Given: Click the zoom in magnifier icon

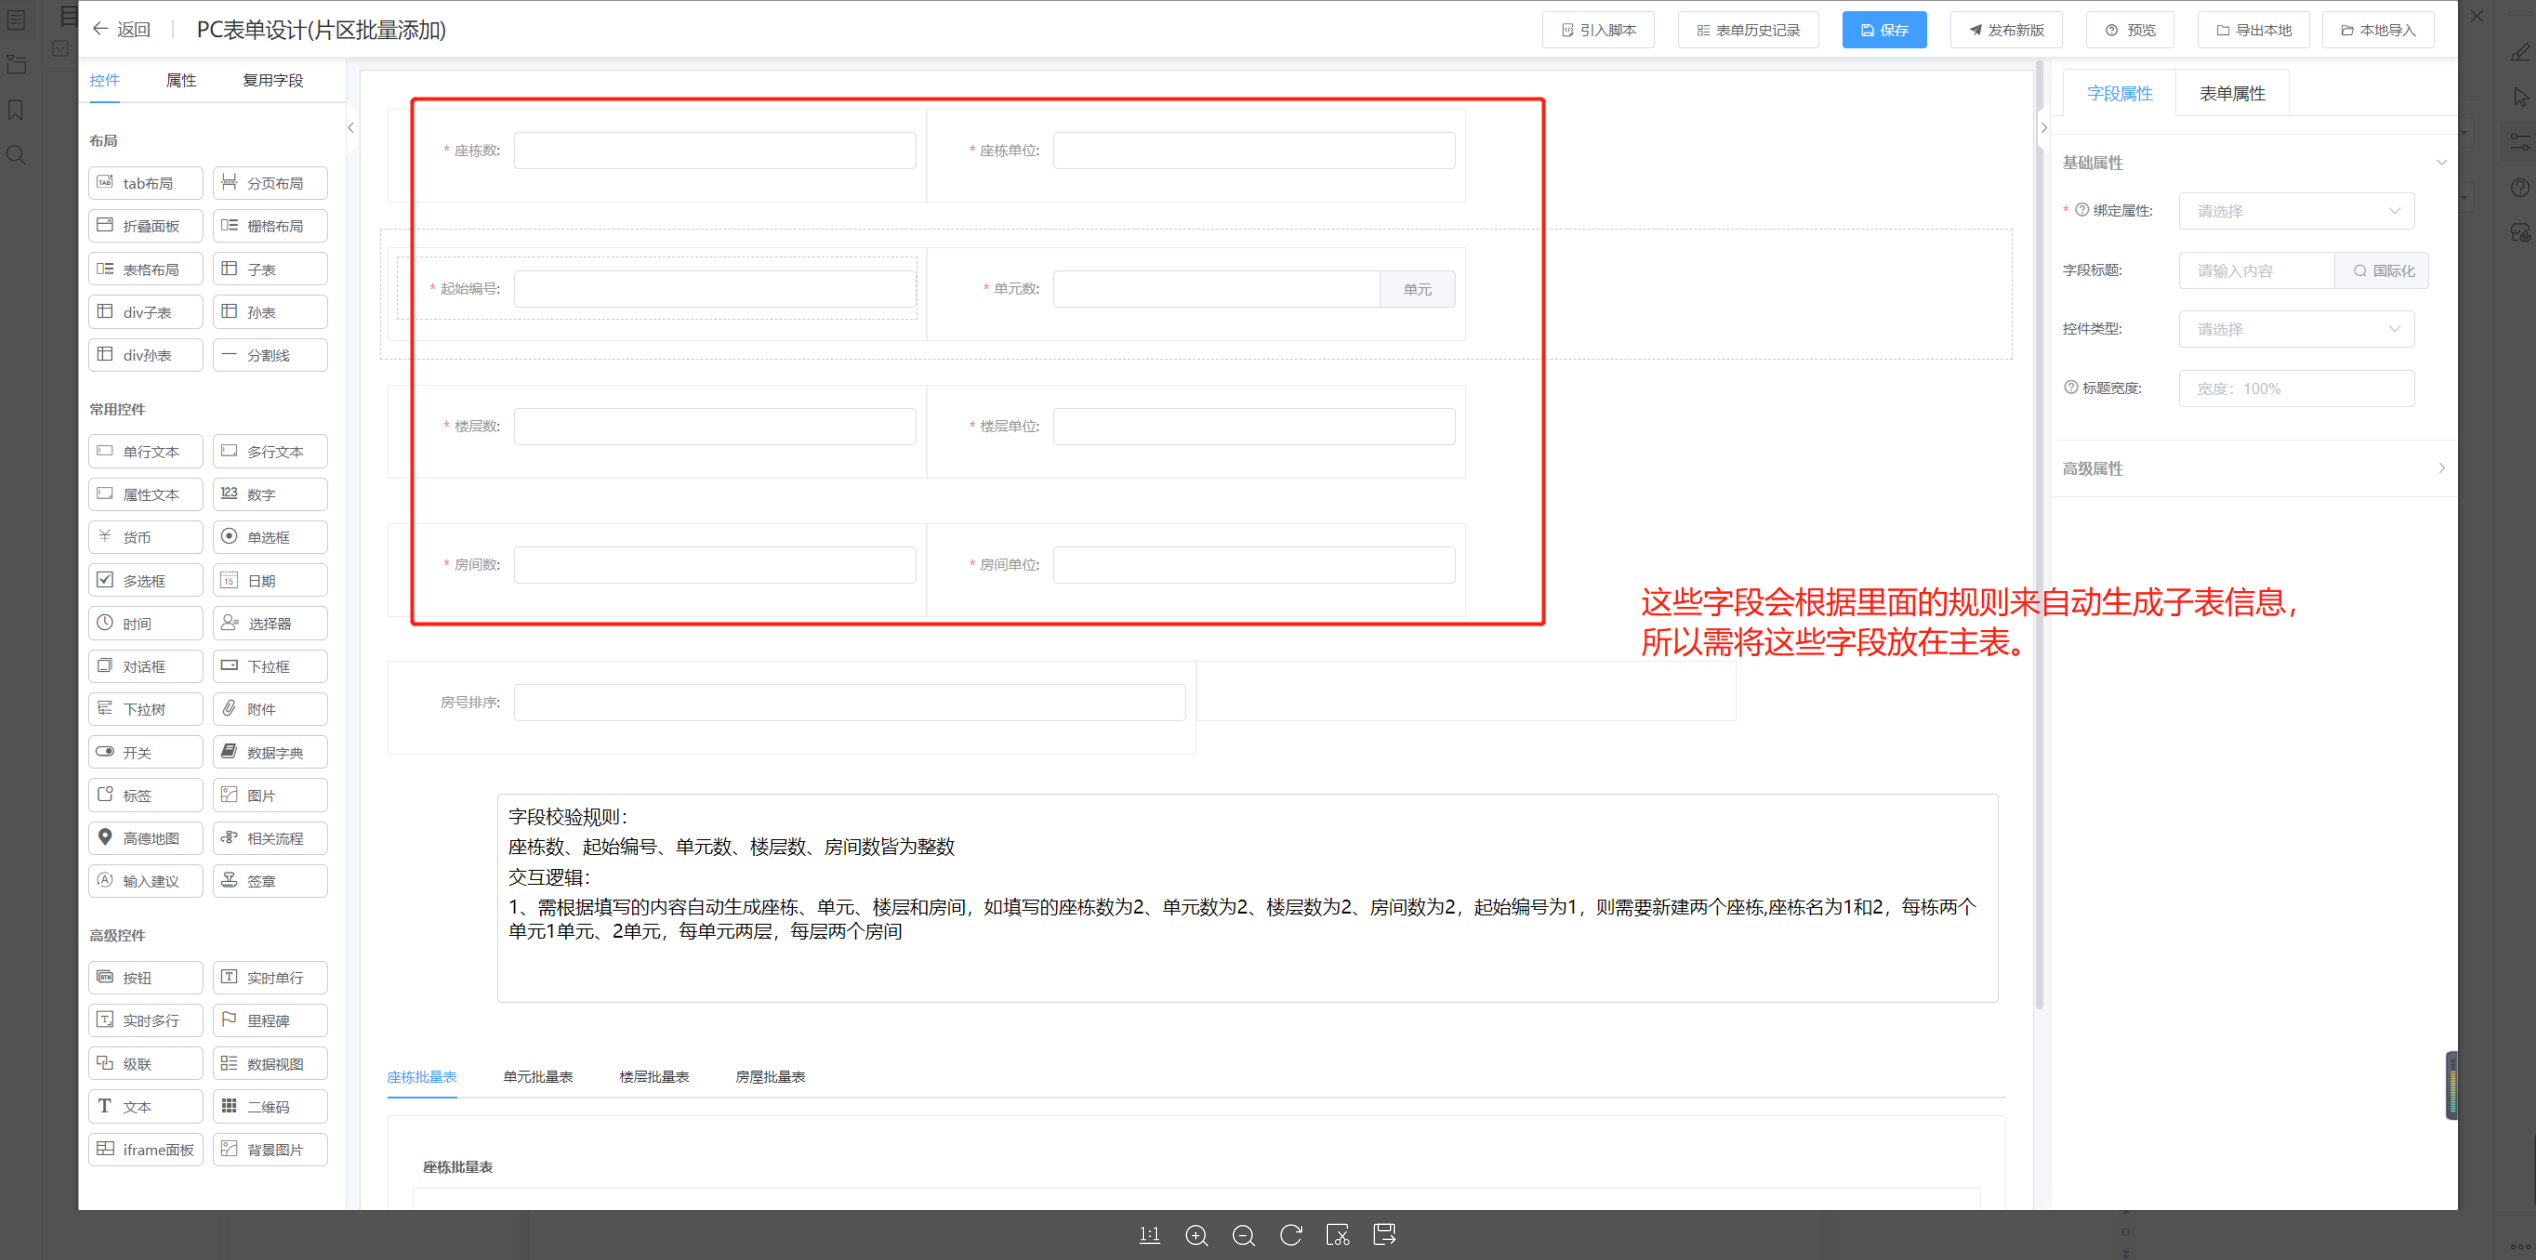Looking at the screenshot, I should tap(1196, 1236).
